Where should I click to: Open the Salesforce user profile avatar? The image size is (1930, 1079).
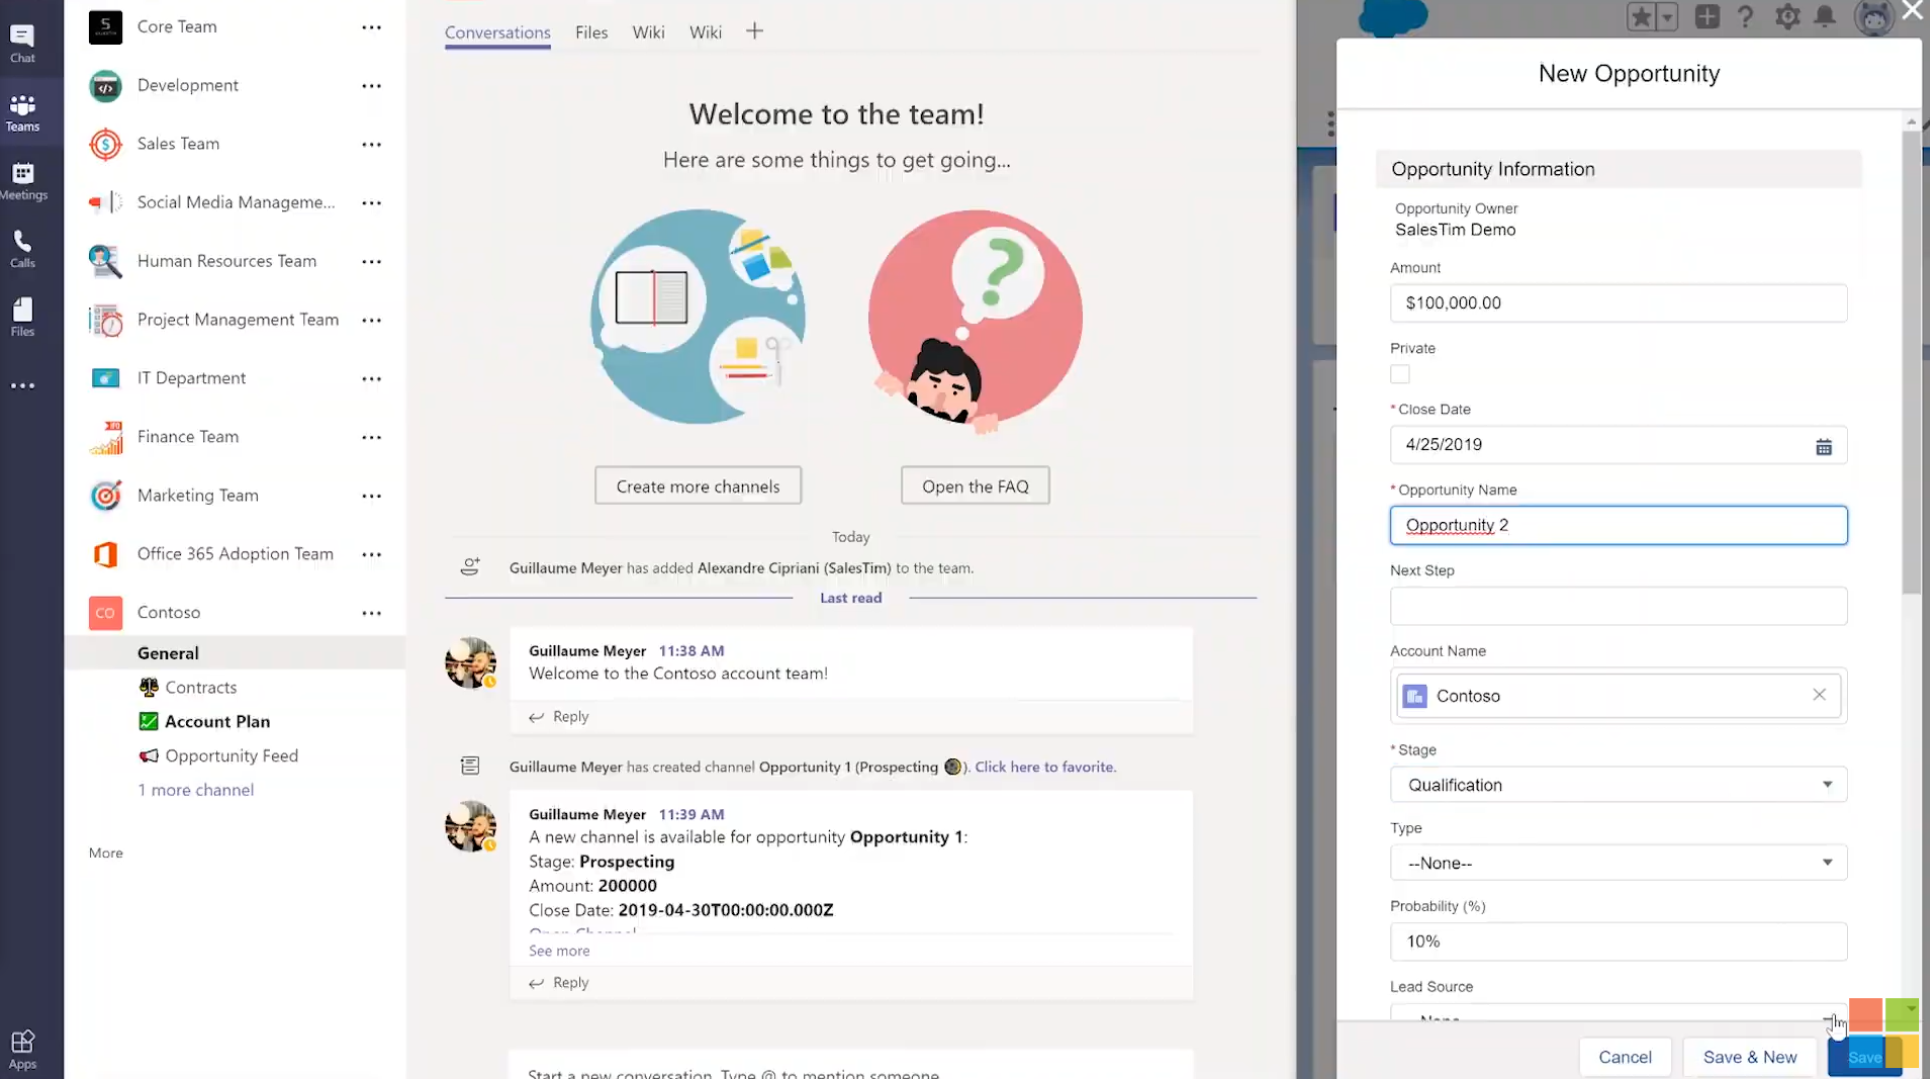point(1874,17)
